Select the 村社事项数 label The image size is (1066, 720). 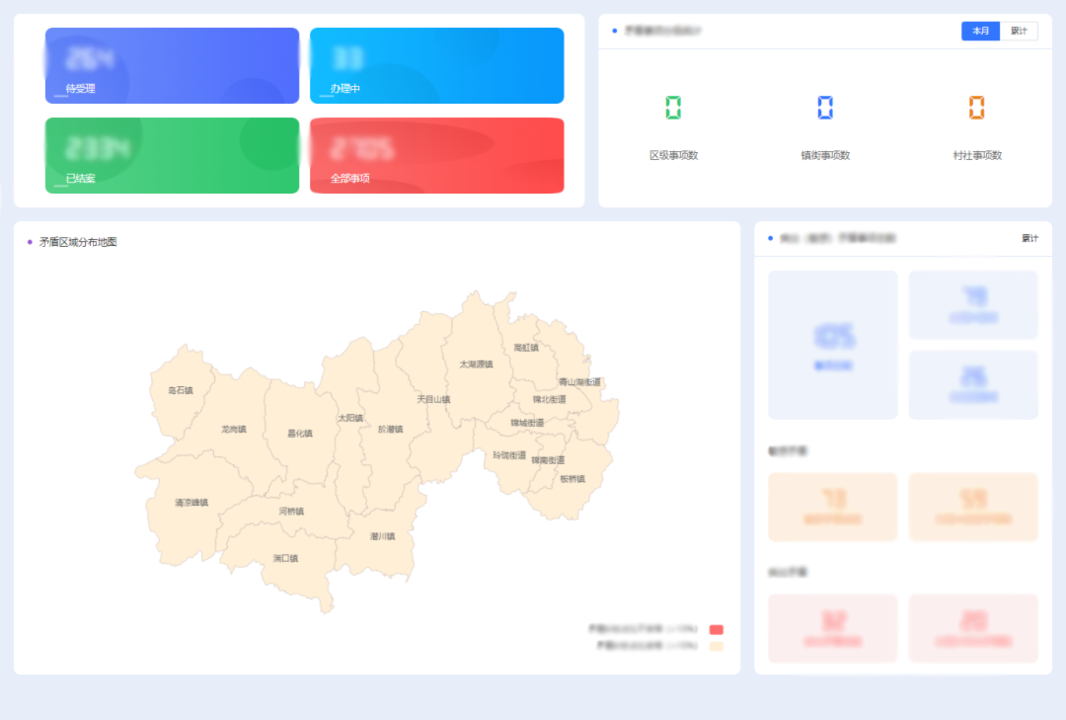[x=977, y=155]
